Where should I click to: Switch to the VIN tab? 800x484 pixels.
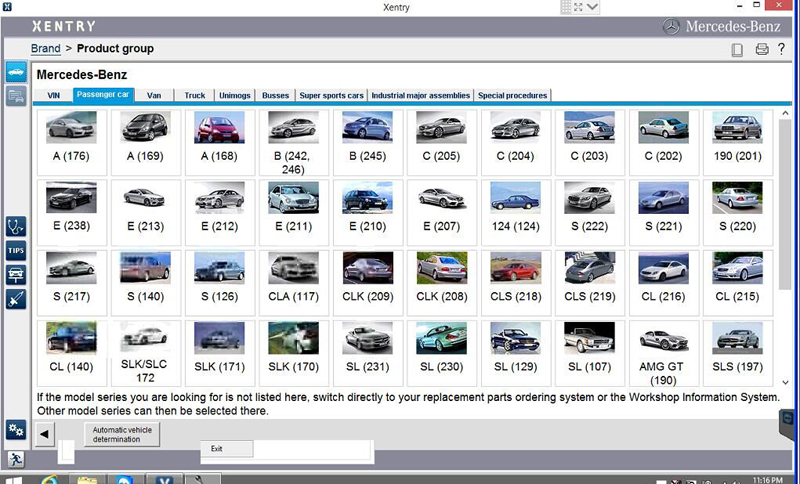click(x=54, y=95)
